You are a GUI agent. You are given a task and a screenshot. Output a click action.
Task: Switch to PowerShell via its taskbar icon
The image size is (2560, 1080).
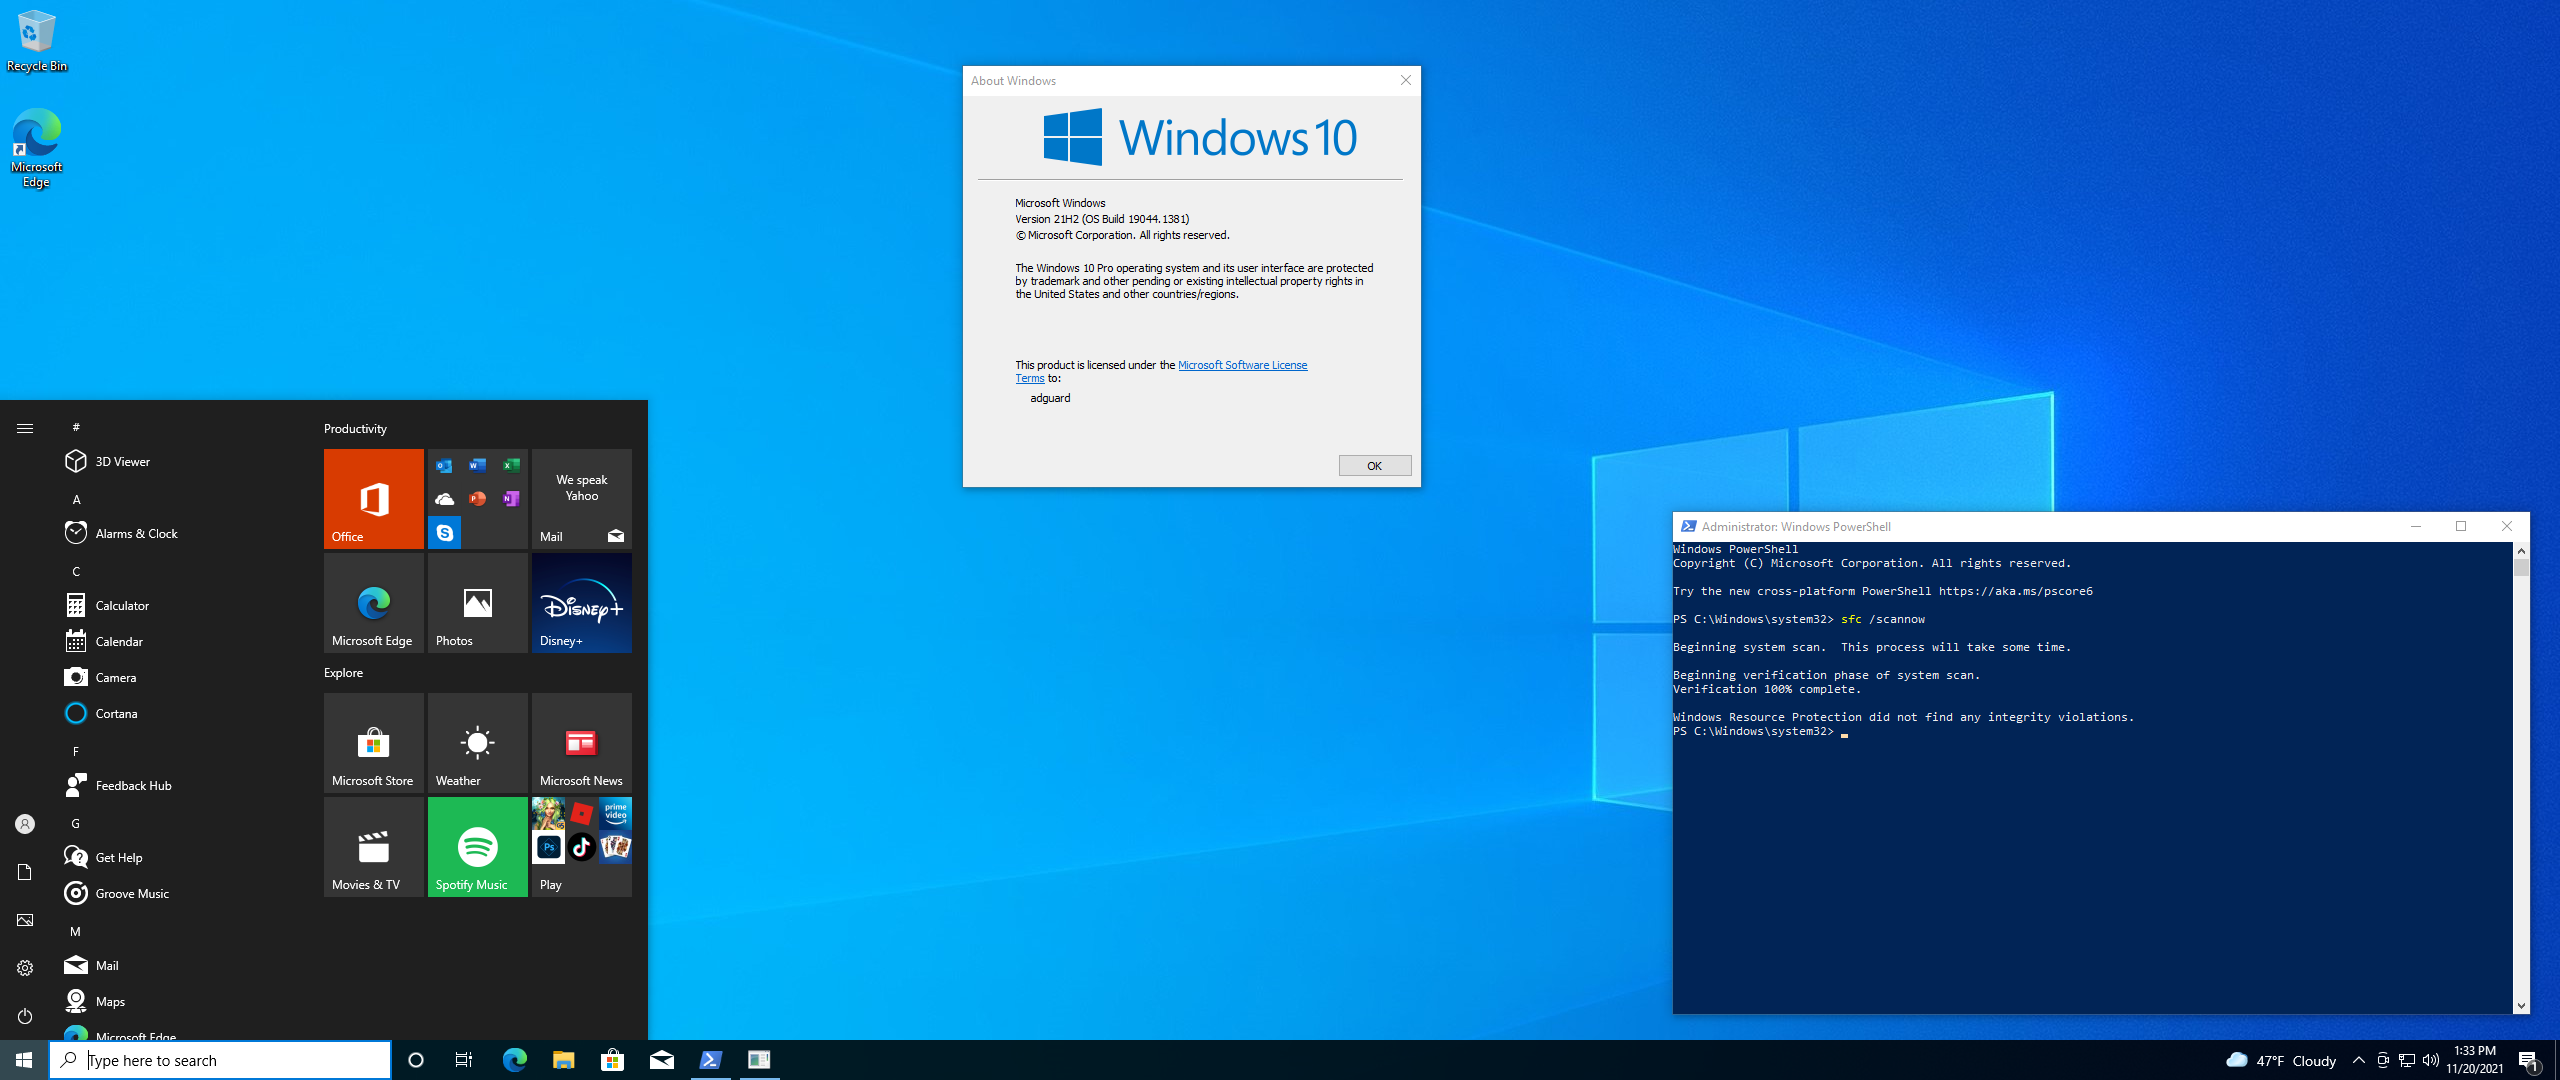711,1060
